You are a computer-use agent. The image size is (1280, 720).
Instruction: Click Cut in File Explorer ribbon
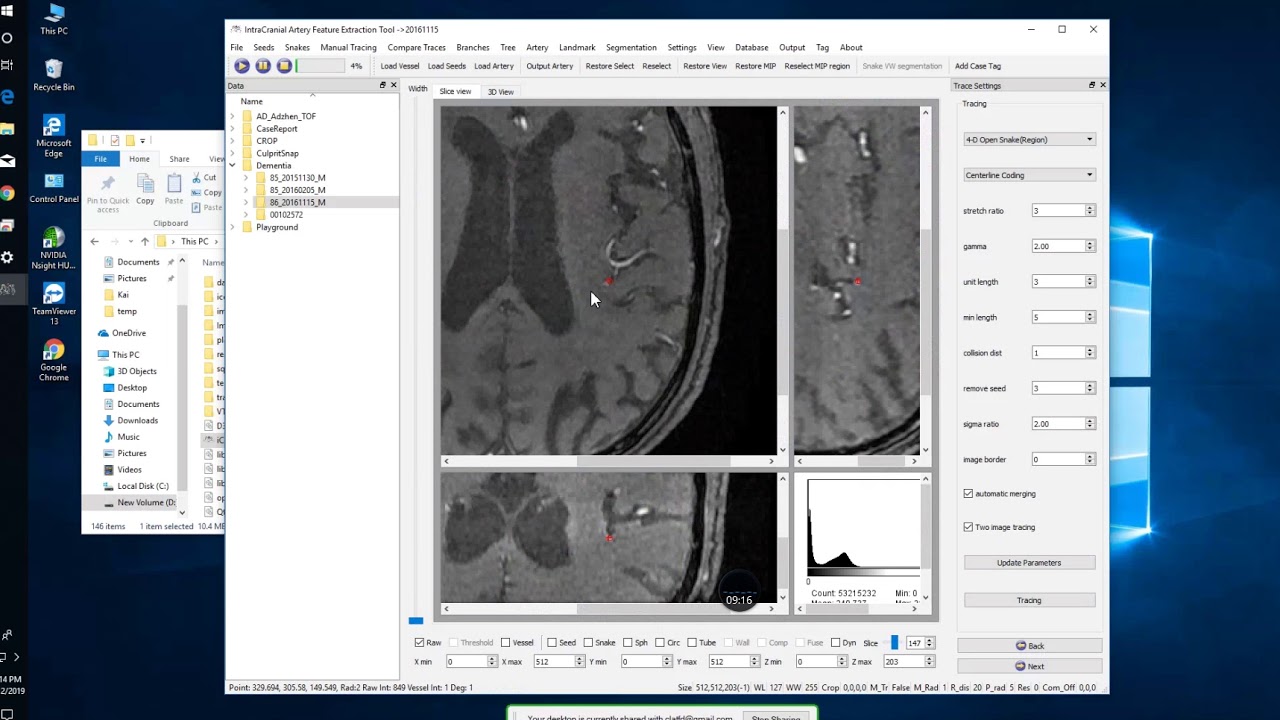[203, 178]
